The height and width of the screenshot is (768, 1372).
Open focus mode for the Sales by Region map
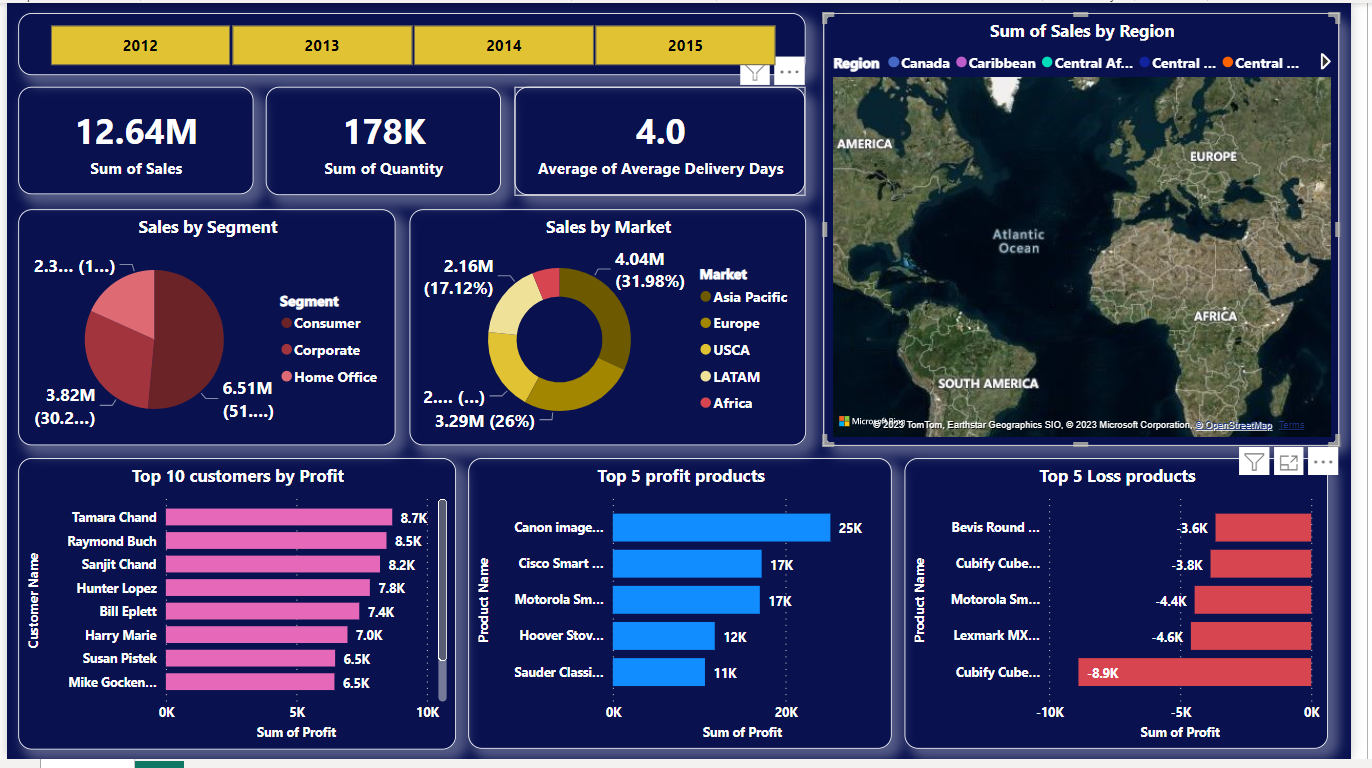(1288, 461)
